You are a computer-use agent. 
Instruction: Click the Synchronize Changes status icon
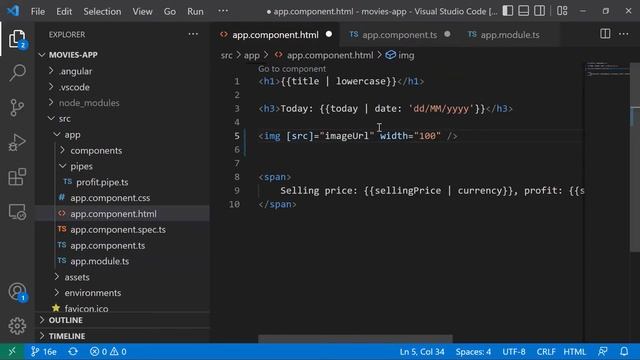[x=73, y=351]
